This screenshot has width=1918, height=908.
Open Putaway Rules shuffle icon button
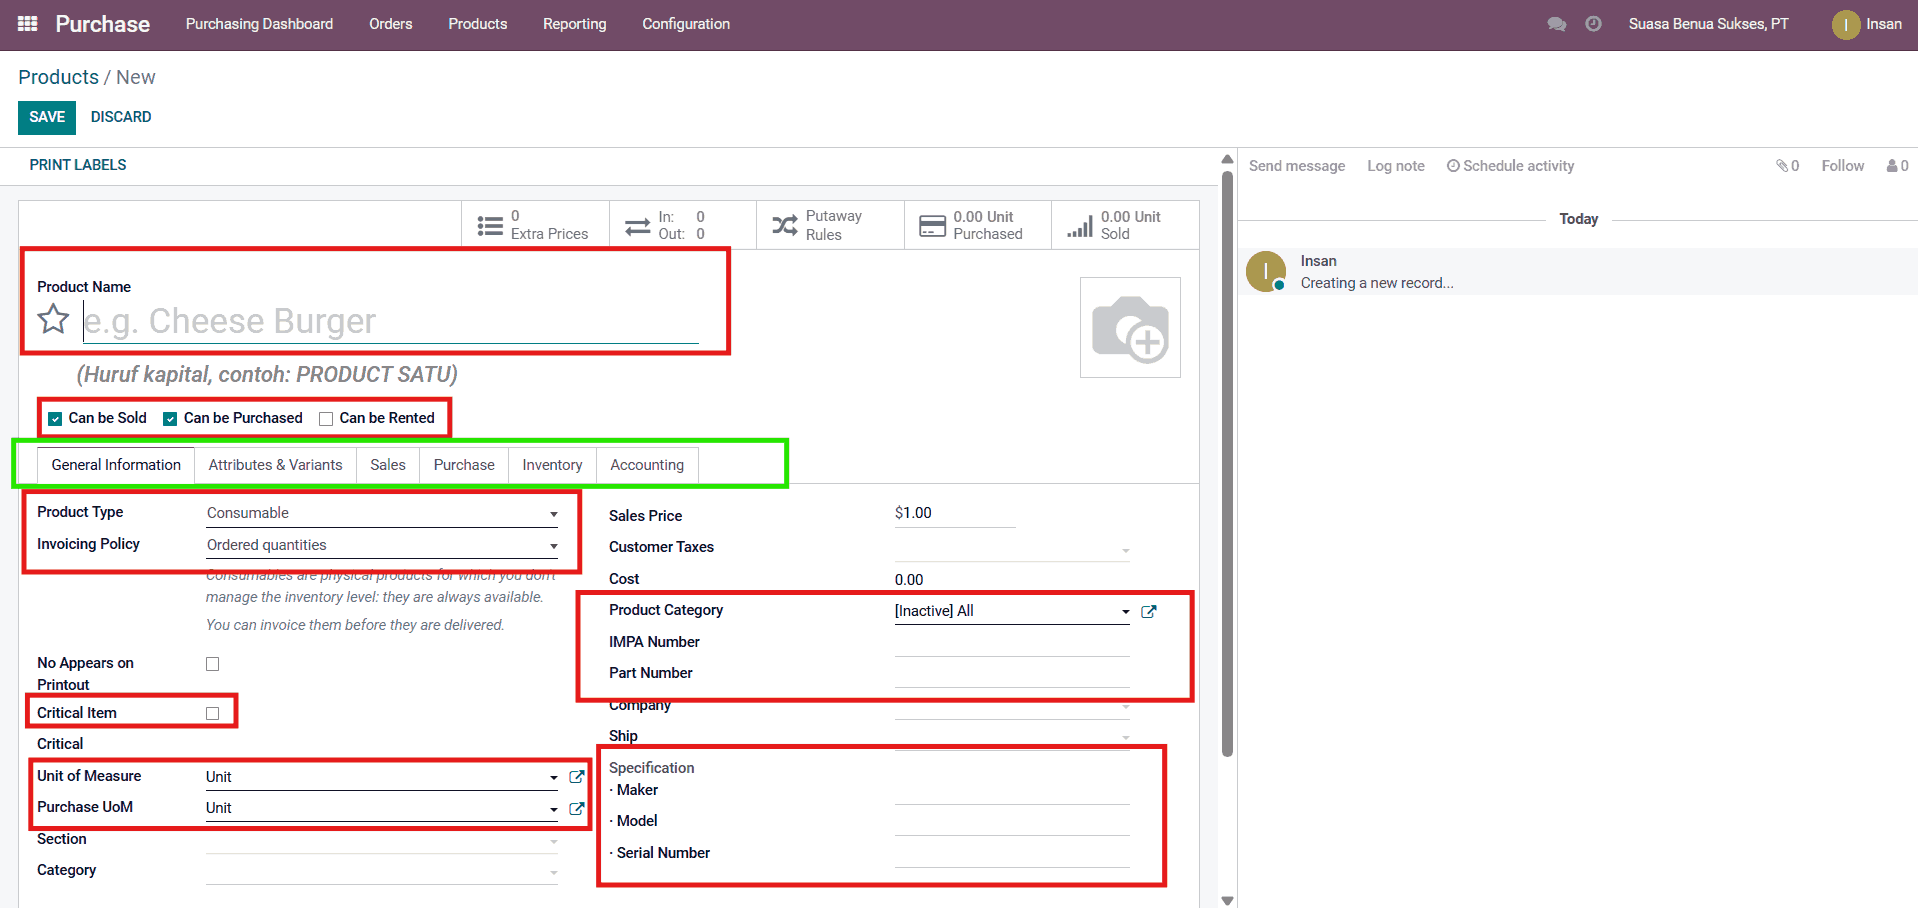click(x=785, y=225)
